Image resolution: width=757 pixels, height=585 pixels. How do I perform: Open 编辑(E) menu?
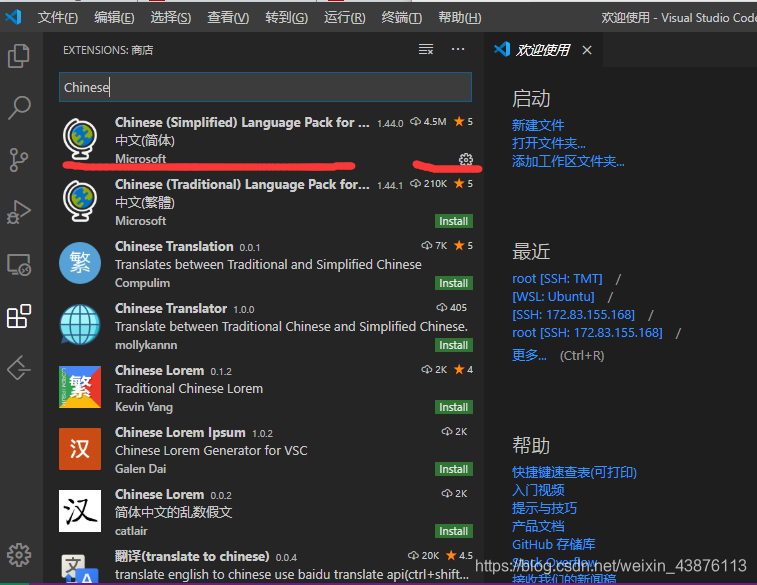tap(114, 17)
